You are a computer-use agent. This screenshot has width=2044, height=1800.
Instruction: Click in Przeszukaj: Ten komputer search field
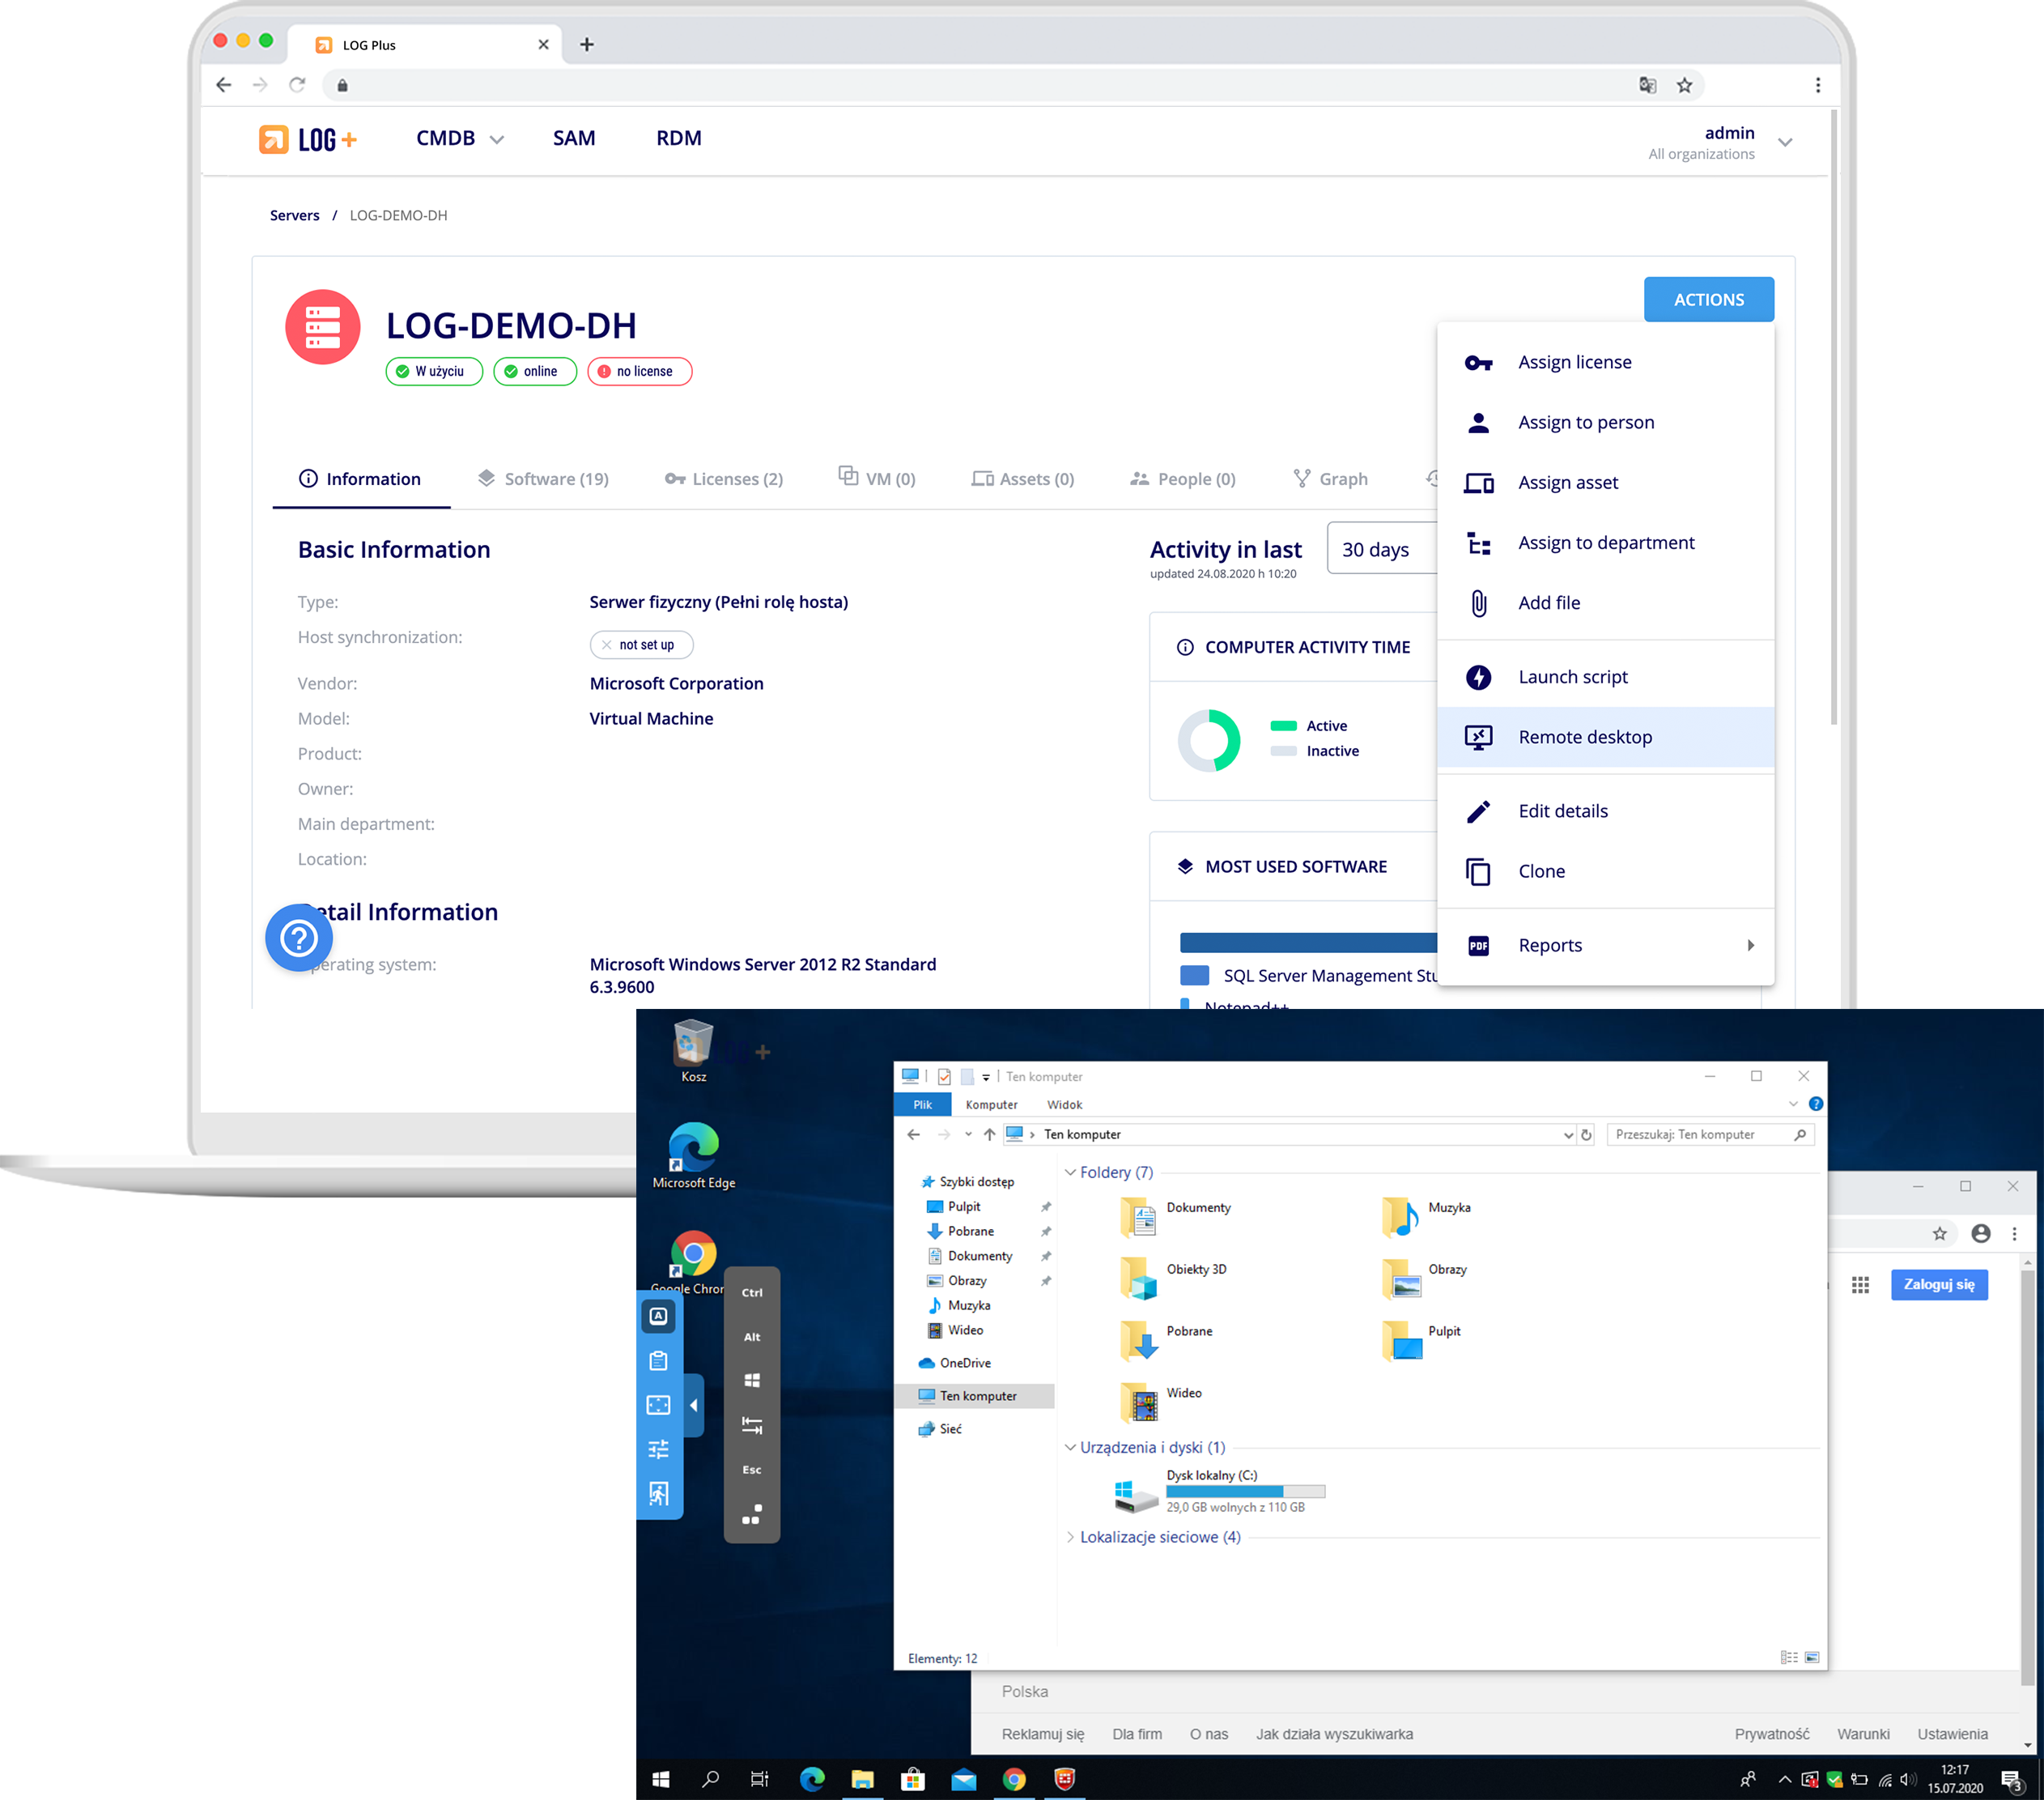coord(1710,1135)
